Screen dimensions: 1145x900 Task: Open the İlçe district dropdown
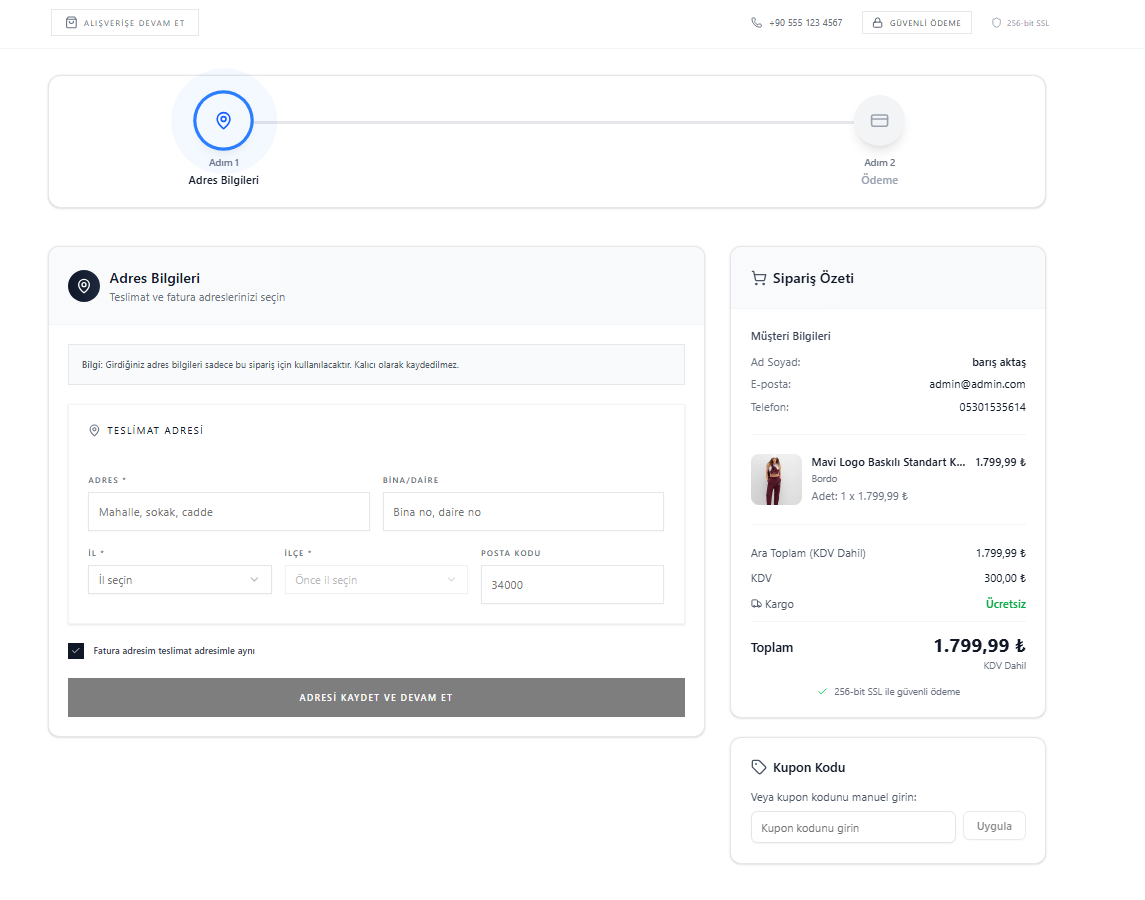click(375, 580)
